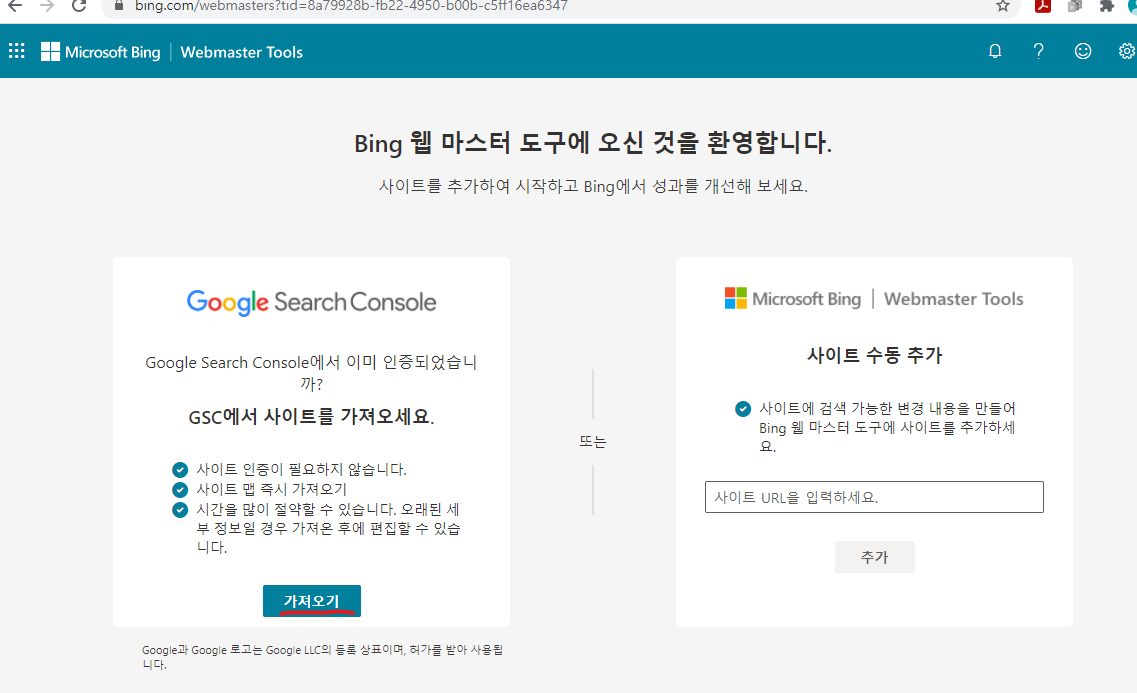Open the help question mark icon
The height and width of the screenshot is (693, 1137).
[1038, 51]
